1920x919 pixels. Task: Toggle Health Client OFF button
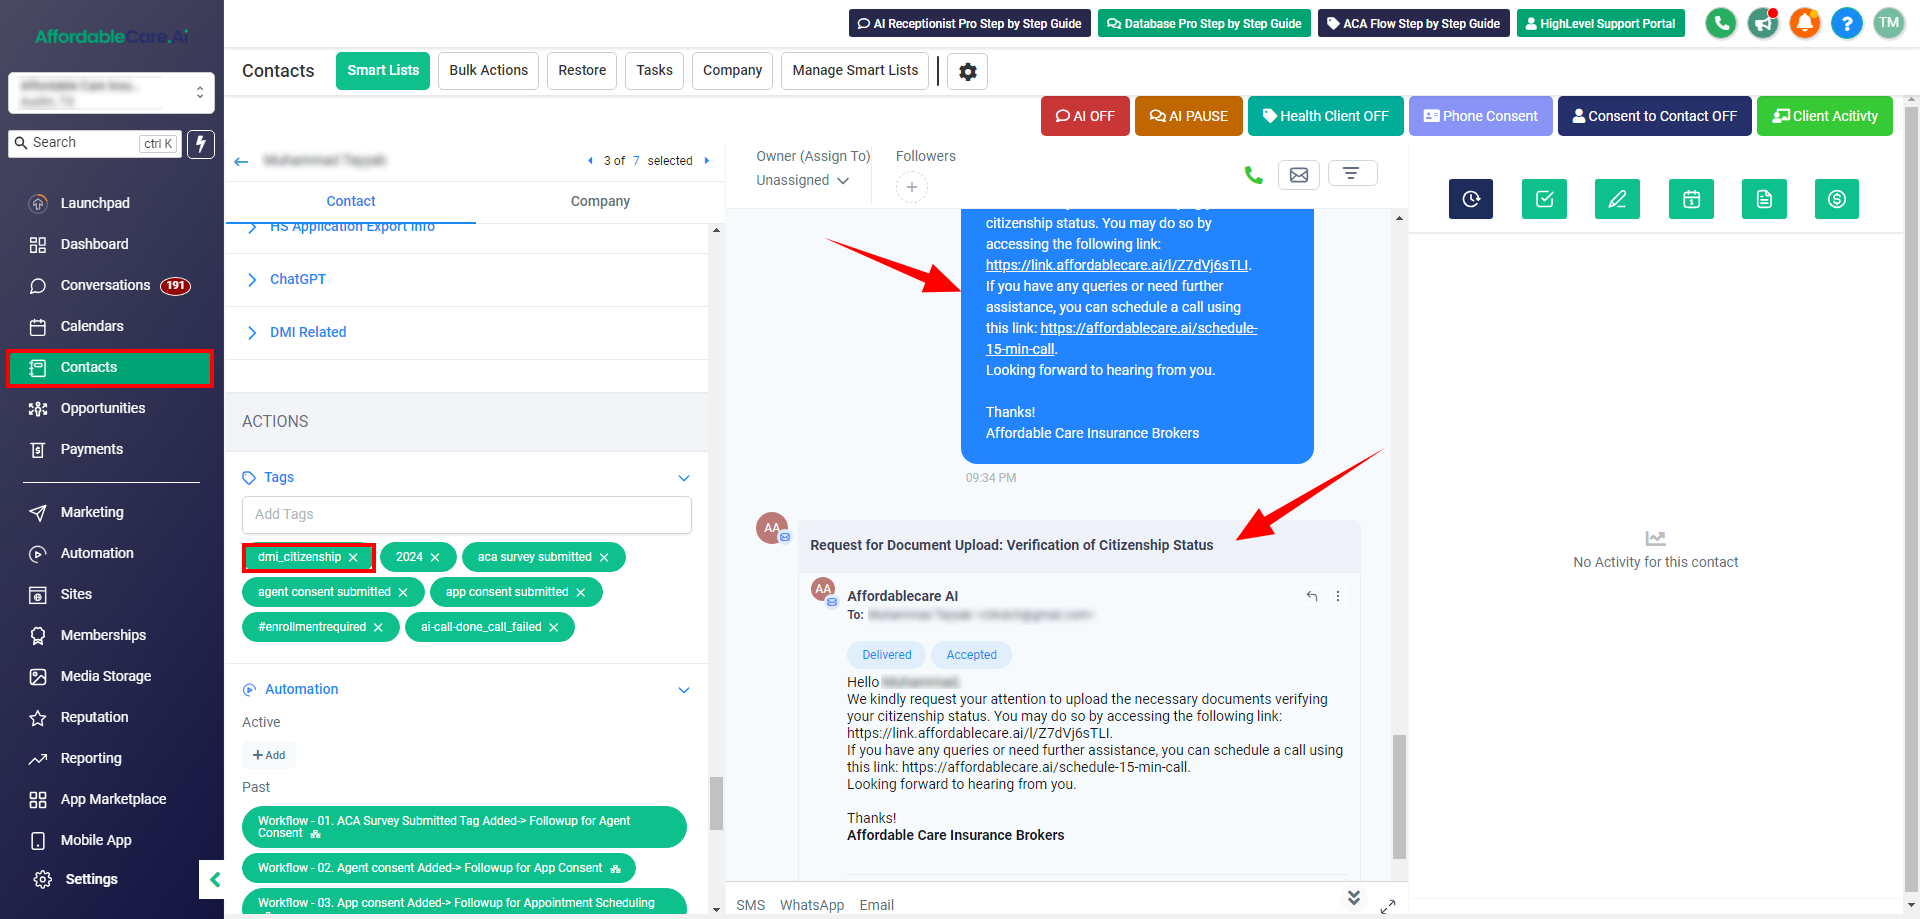(x=1325, y=116)
